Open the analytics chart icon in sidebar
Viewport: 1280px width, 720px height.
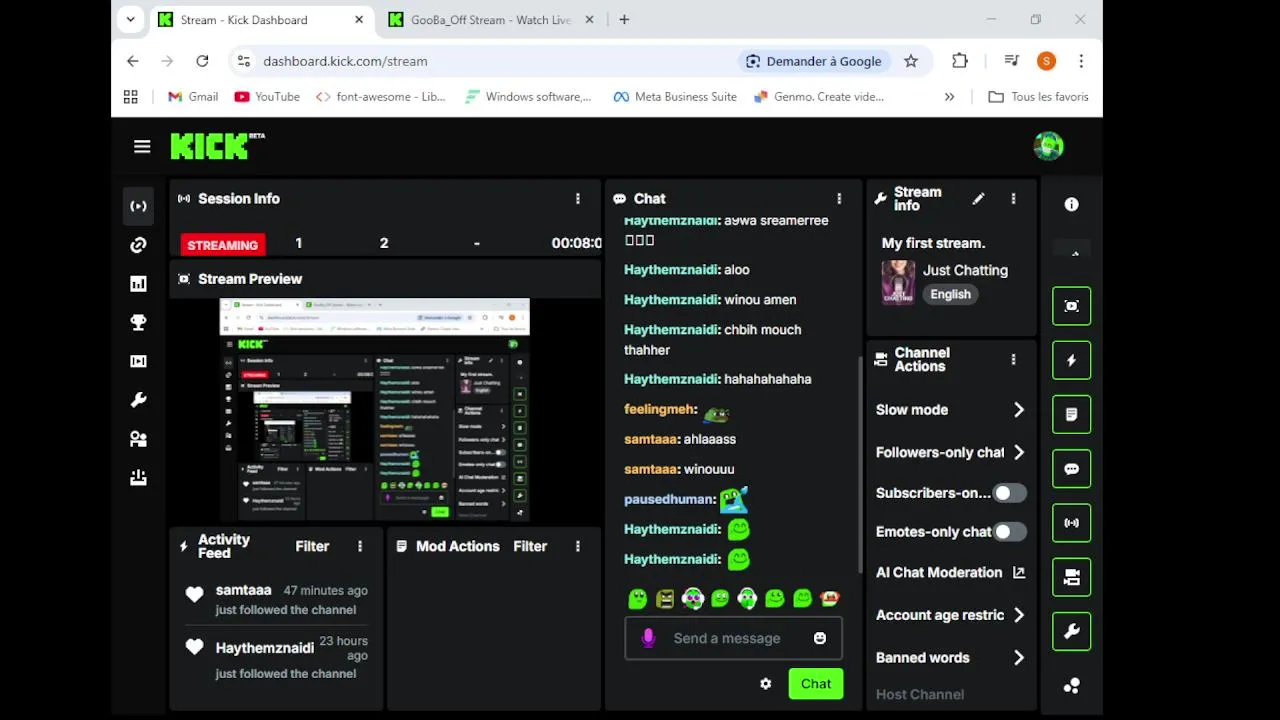tap(138, 284)
